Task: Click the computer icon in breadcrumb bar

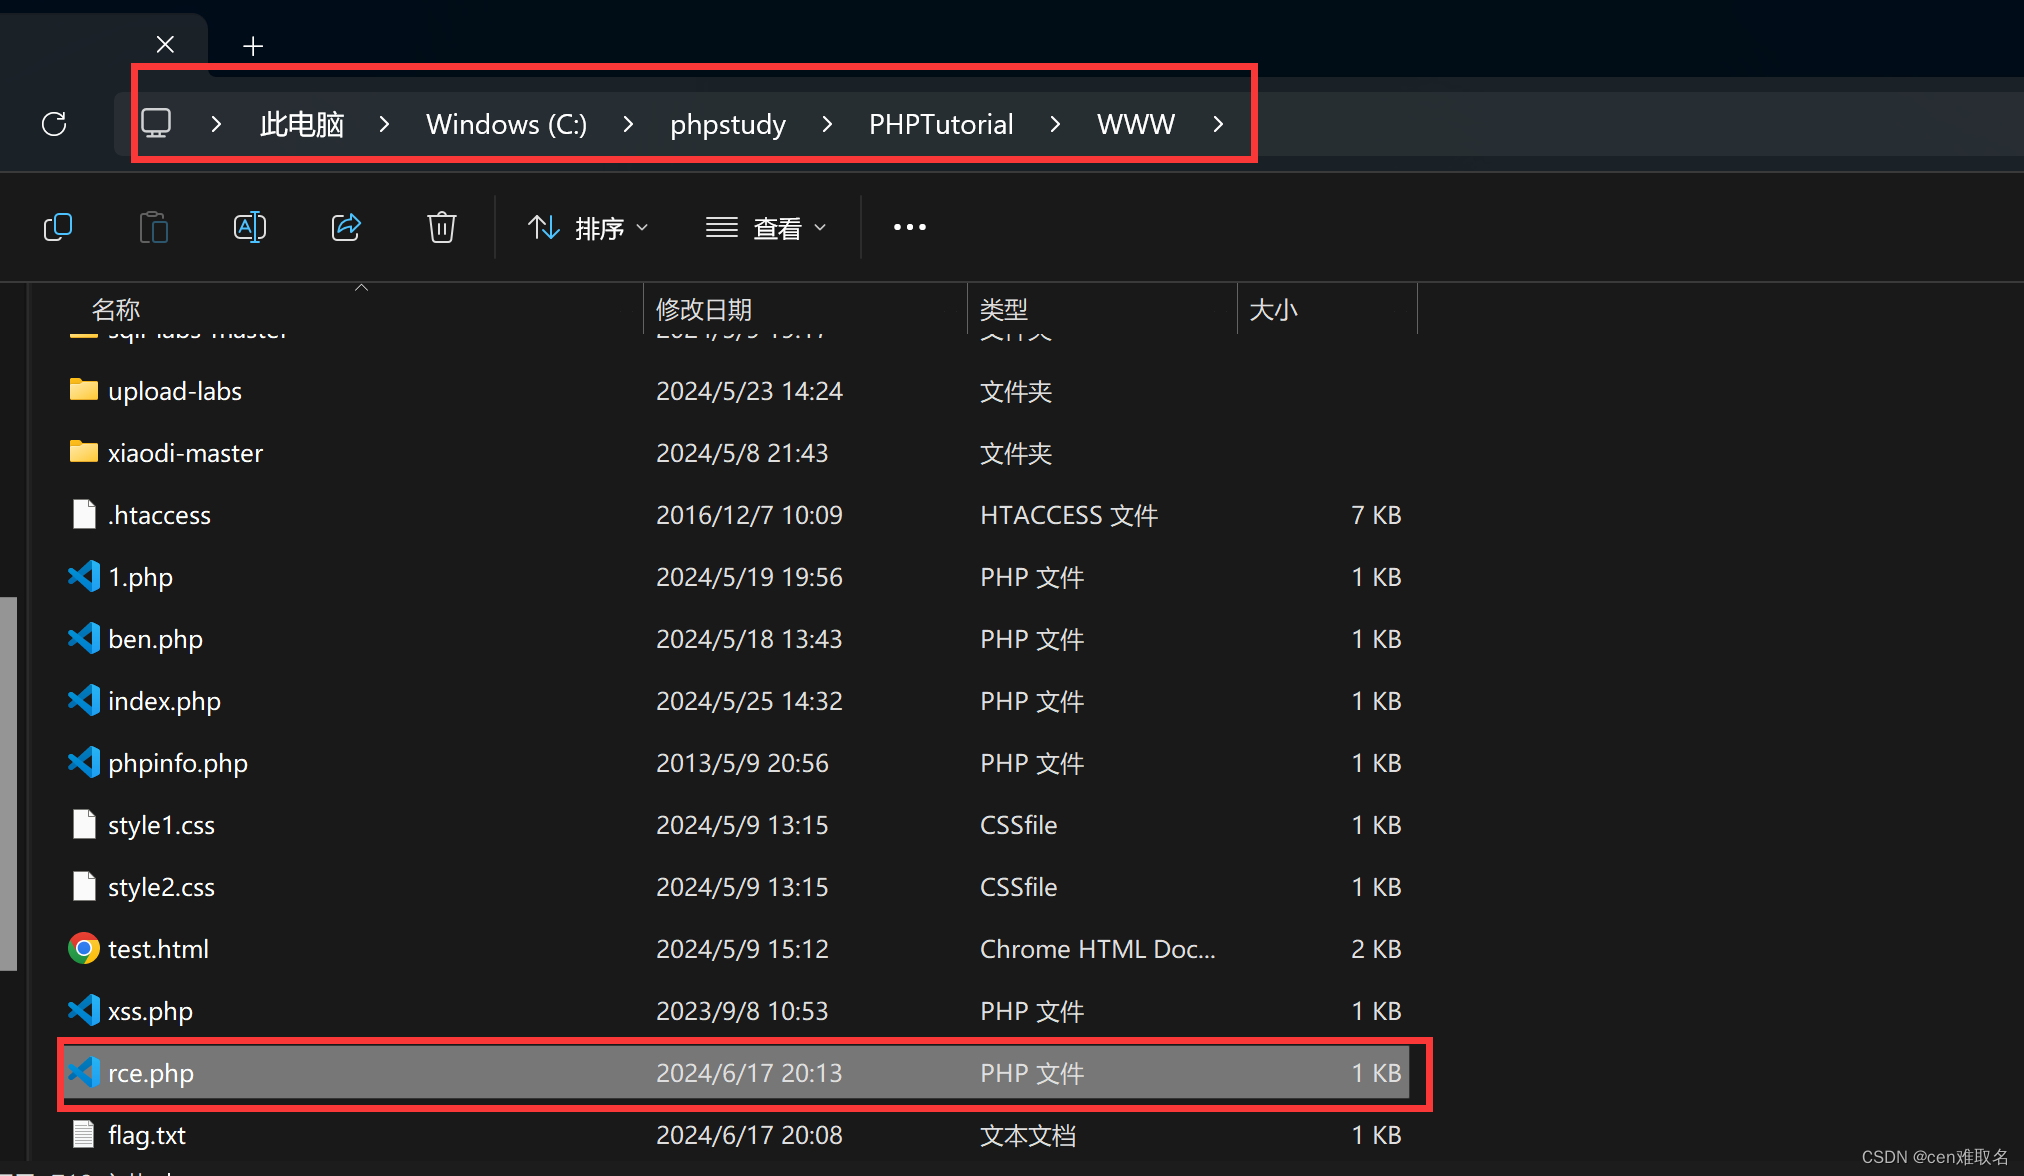Action: 156,121
